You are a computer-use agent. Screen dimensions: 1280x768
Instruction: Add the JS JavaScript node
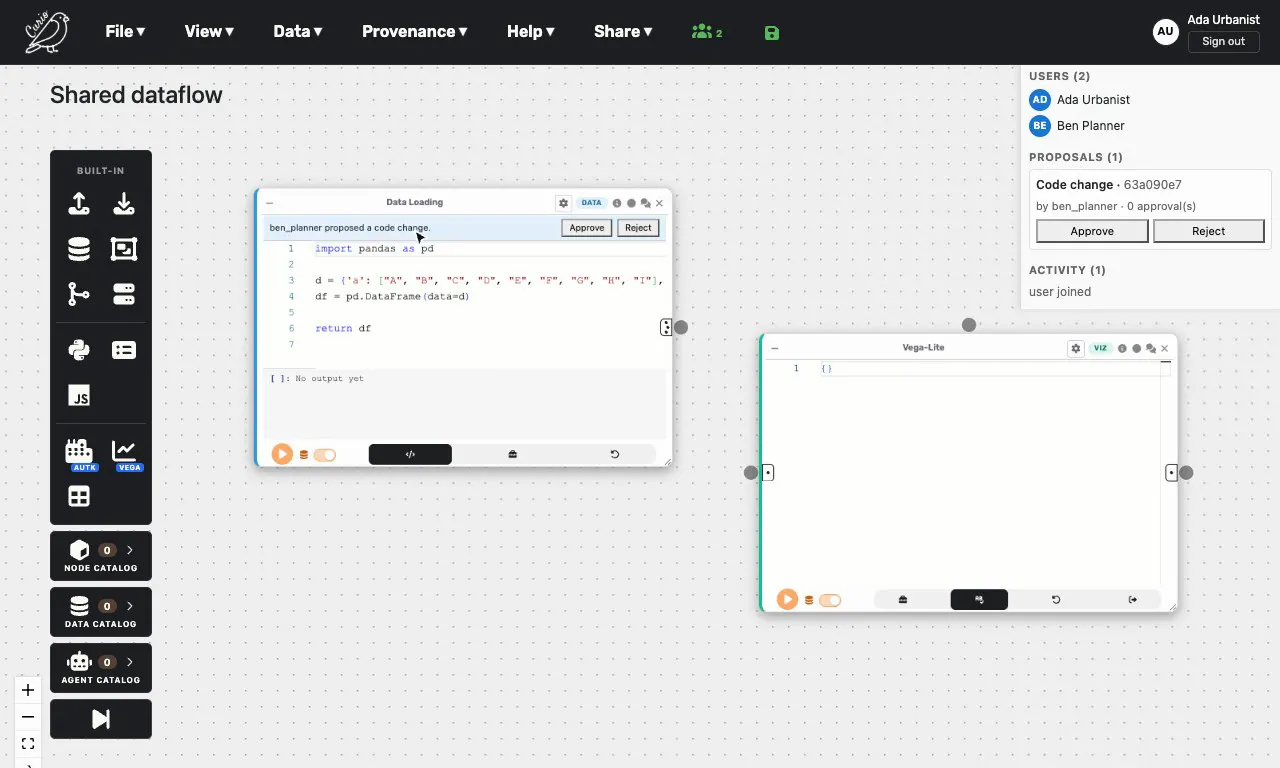(79, 395)
